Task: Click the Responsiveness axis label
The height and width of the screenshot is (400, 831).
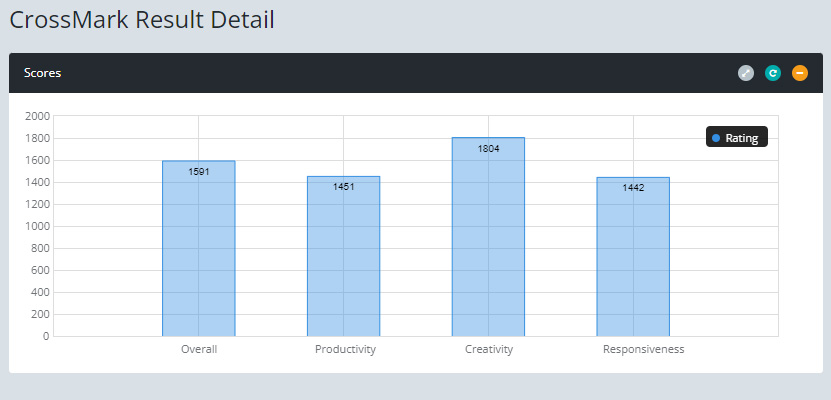Action: click(x=643, y=350)
